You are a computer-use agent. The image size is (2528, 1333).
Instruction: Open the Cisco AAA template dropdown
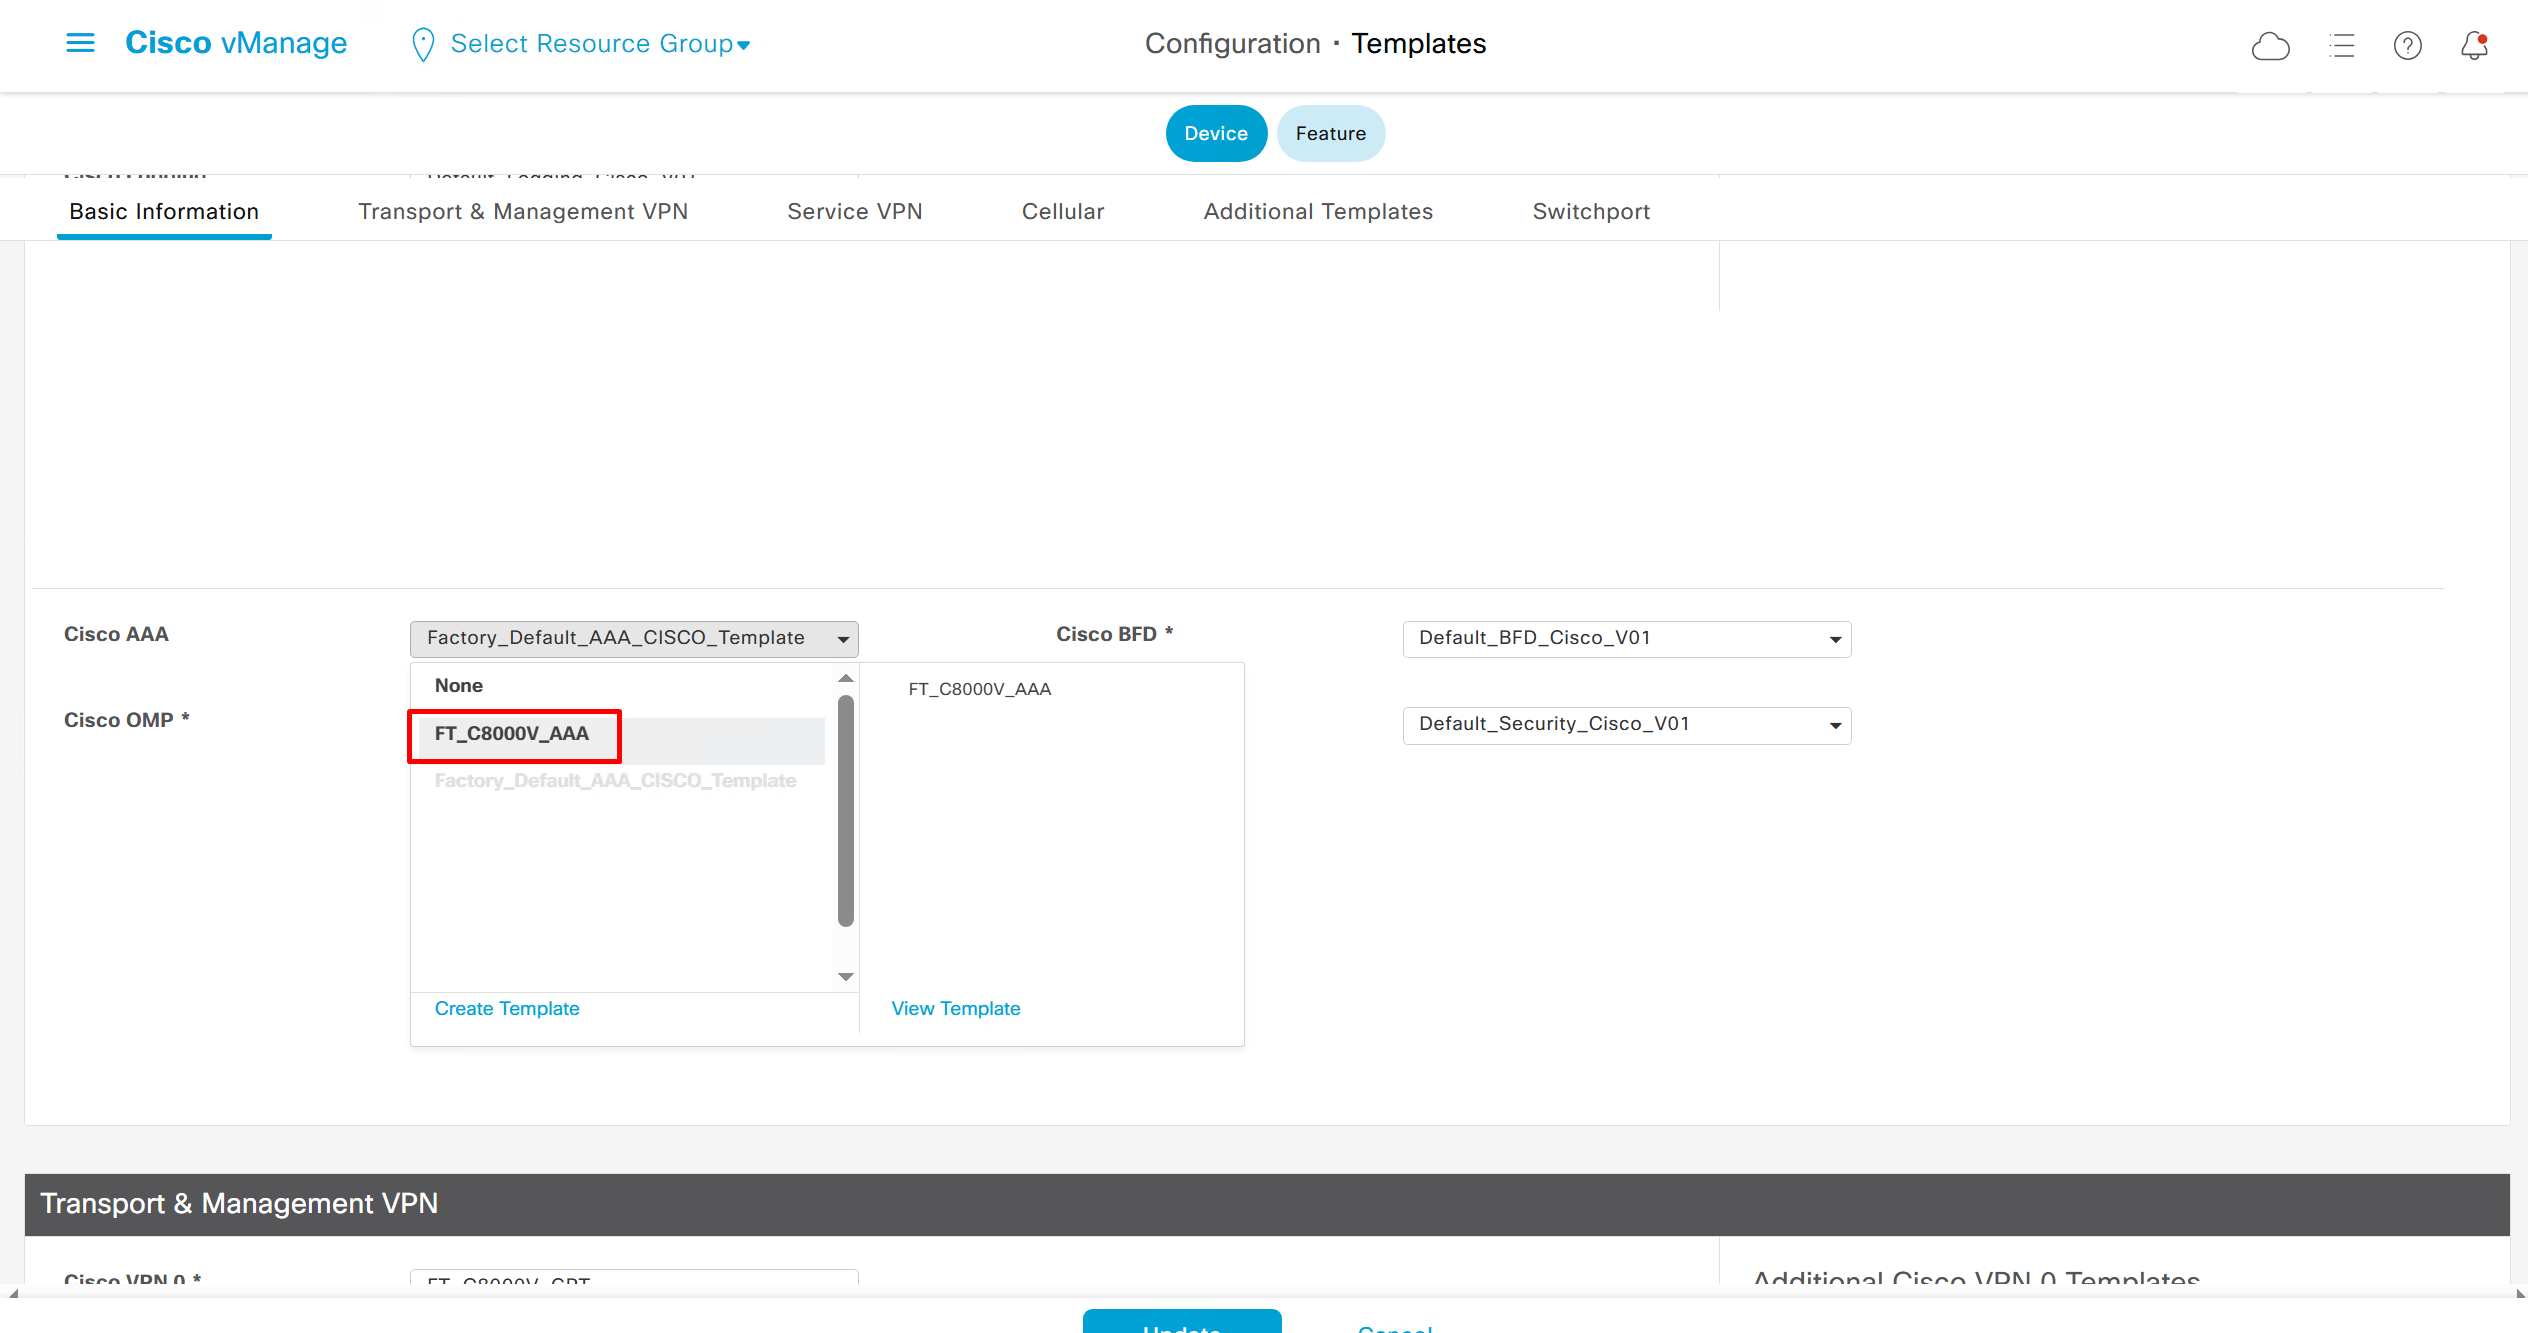tap(633, 638)
